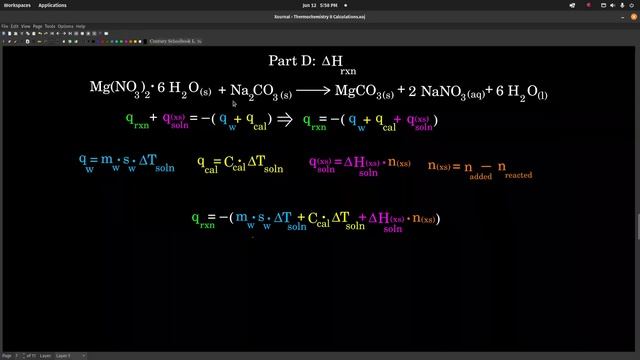
Task: Choose green pen color swatch
Action: 107,41
